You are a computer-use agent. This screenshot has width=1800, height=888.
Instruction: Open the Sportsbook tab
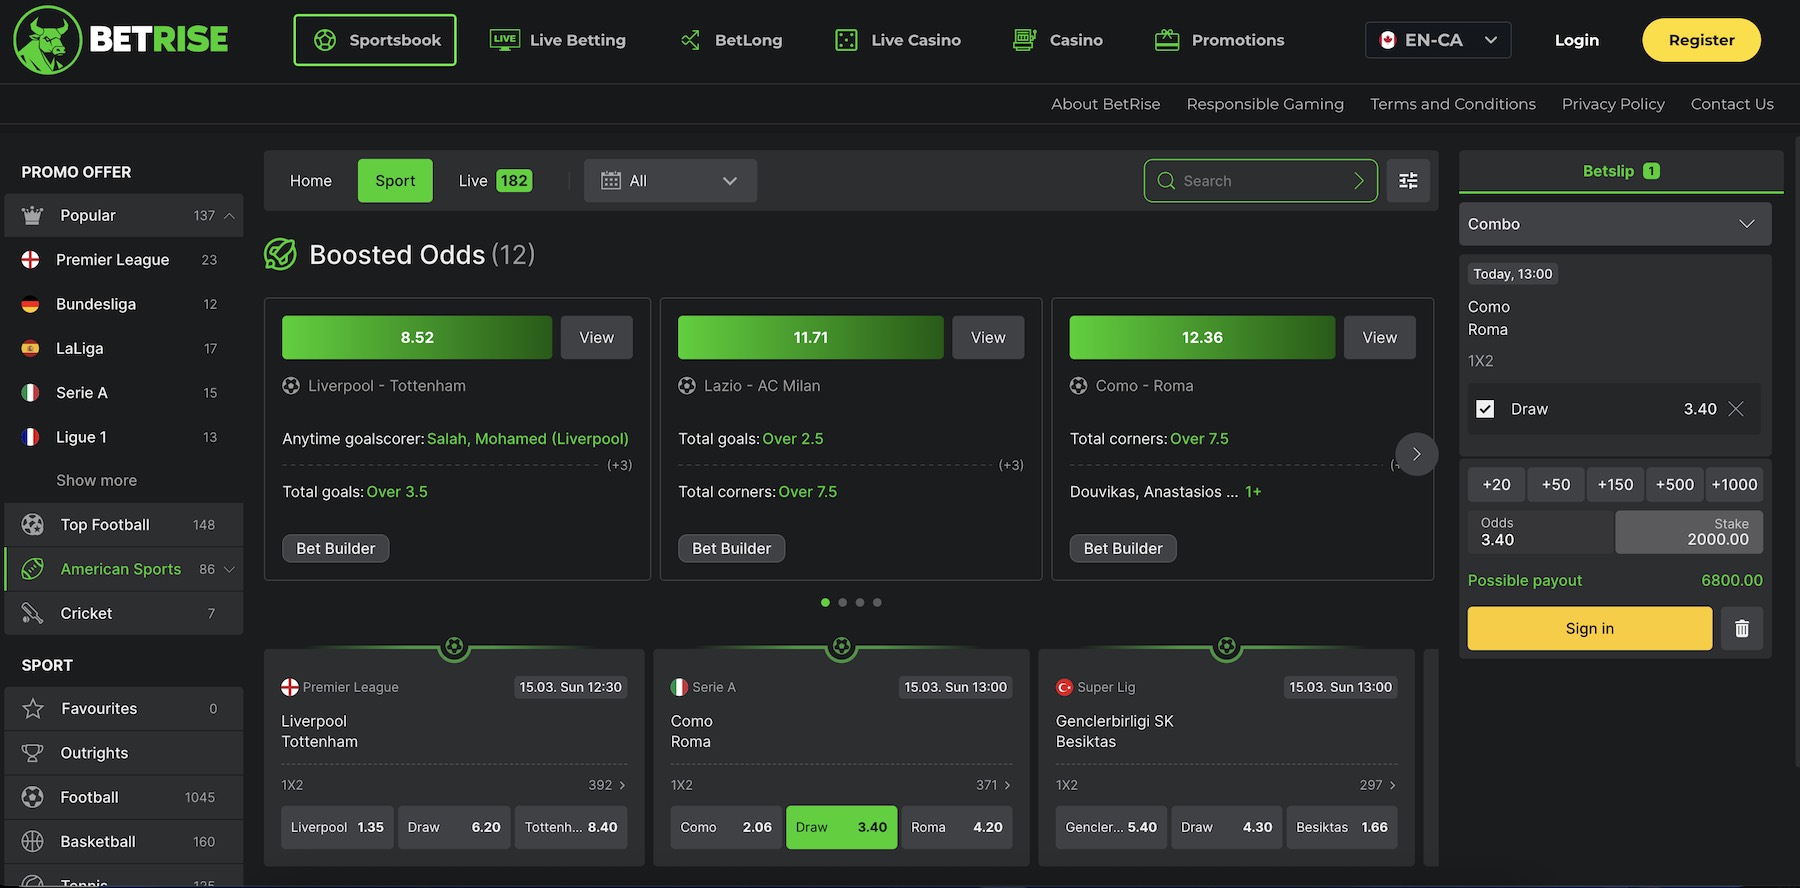(x=375, y=40)
